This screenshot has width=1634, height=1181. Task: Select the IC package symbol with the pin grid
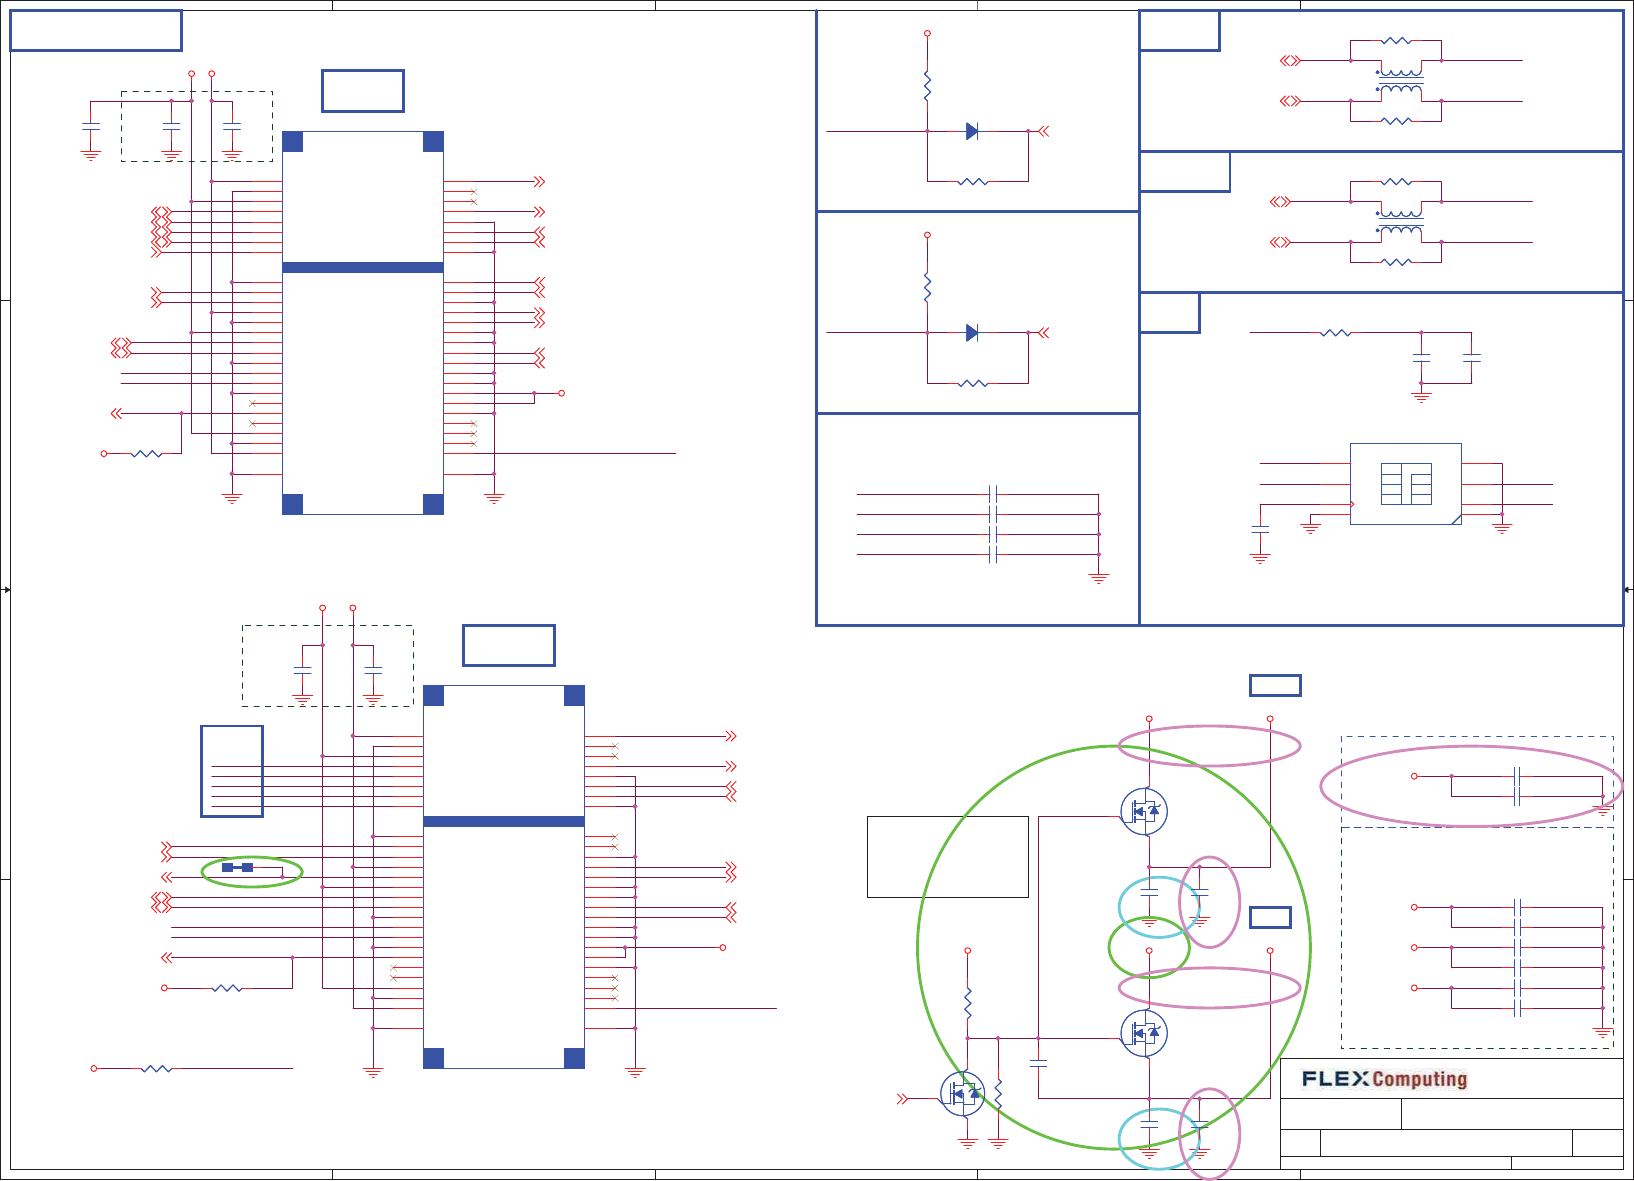pyautogui.click(x=1406, y=484)
